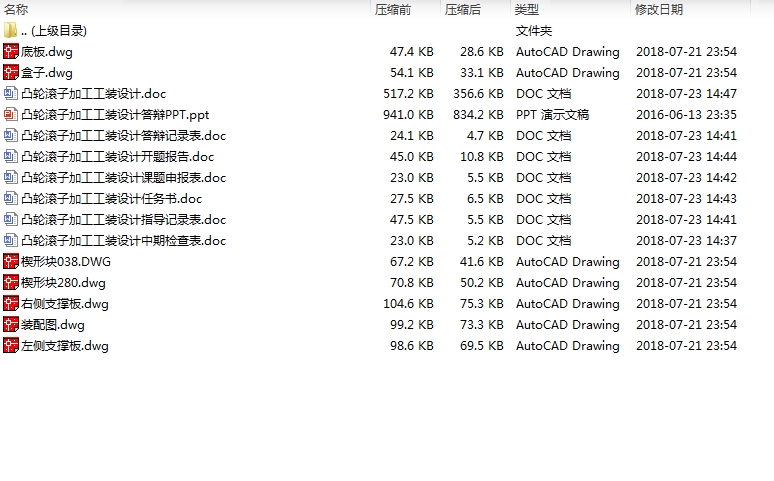Select file name 凸轮滚子加工工装设计任务书.doc
Screen dimensions: 774x481
tap(112, 199)
